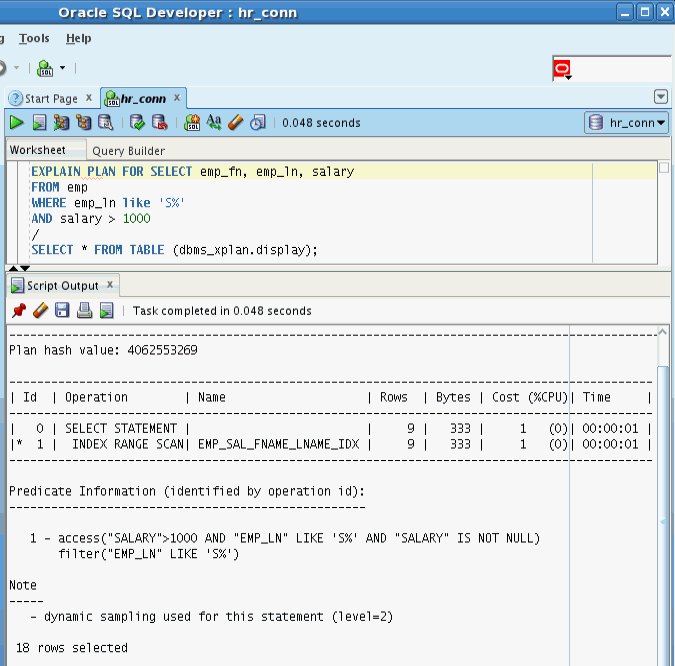Save the script output with floppy icon
The width and height of the screenshot is (675, 666).
point(62,311)
